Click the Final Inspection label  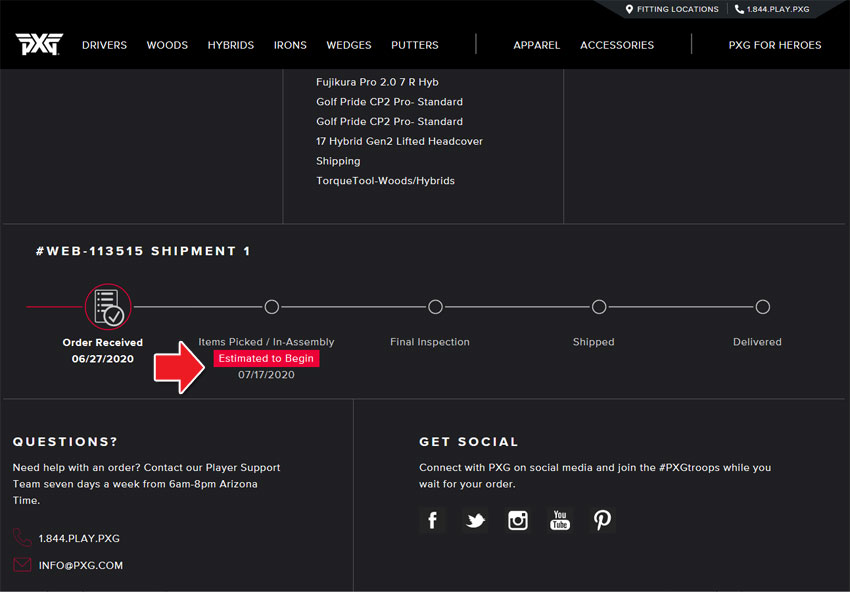[x=430, y=342]
